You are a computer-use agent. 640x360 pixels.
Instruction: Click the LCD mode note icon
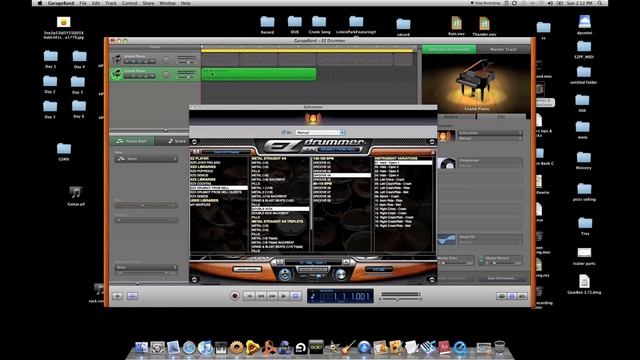(313, 296)
